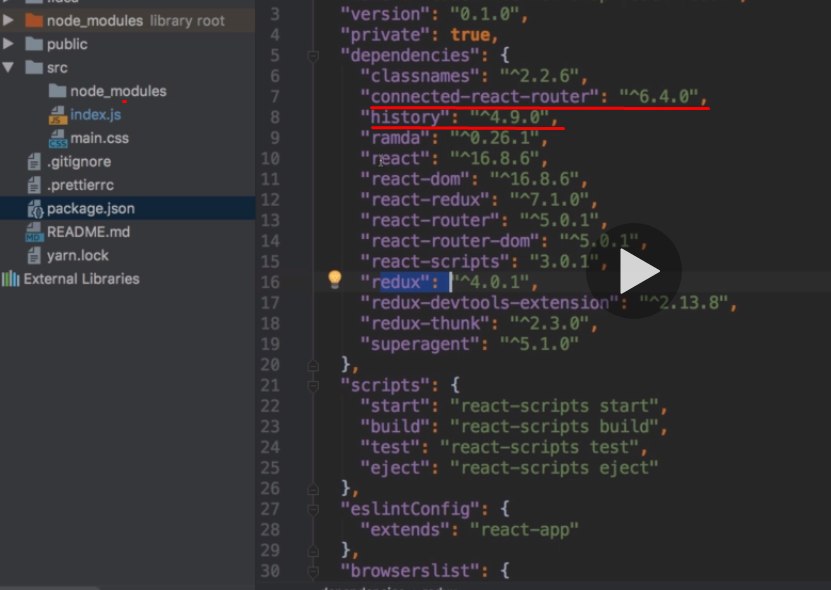831x590 pixels.
Task: Click the "eslintConfig" key
Action: [410, 509]
